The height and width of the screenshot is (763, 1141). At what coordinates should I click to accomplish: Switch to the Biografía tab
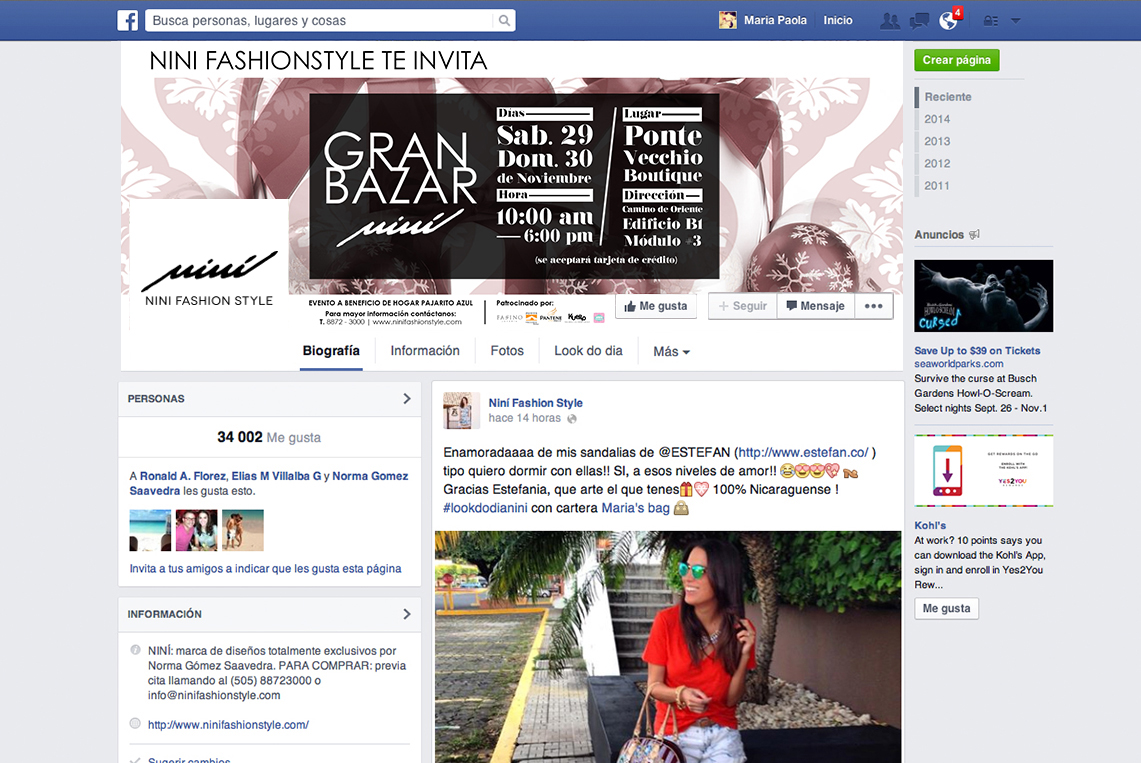point(331,351)
